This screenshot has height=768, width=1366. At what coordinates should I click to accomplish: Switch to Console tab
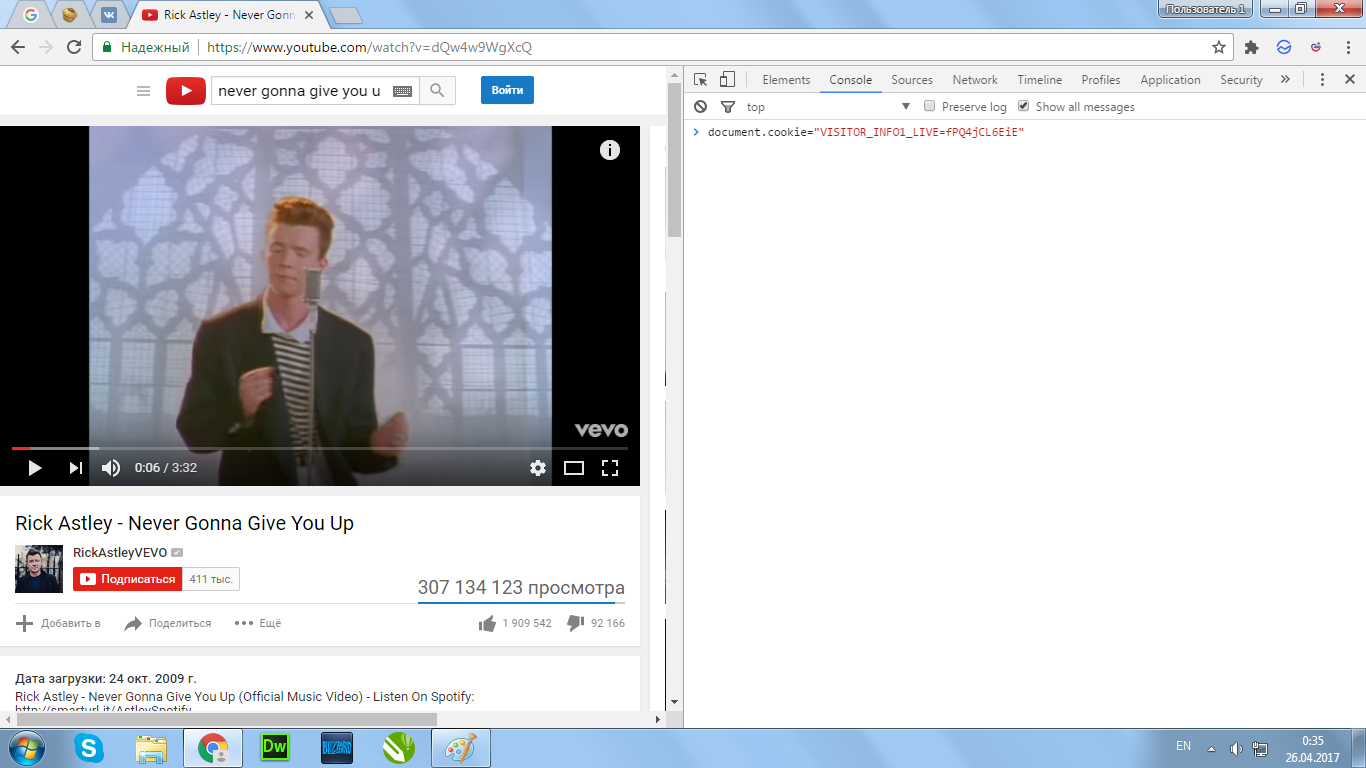click(x=851, y=80)
